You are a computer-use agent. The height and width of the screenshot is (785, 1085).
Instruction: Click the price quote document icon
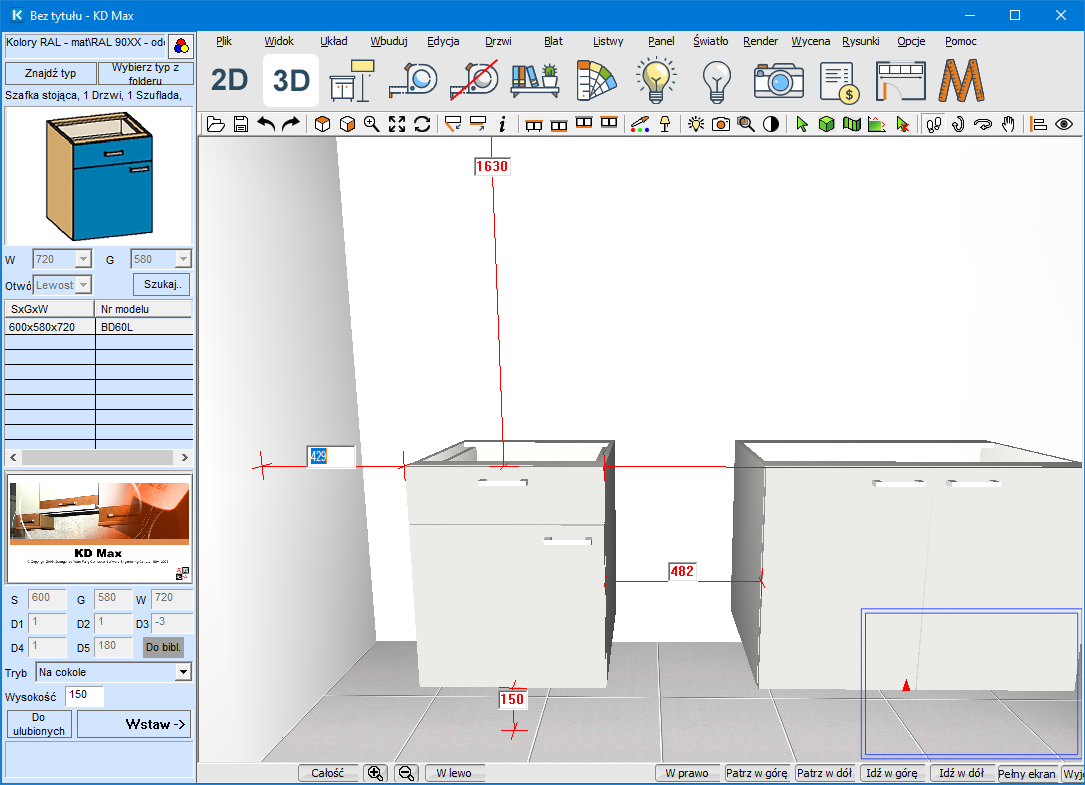click(x=840, y=81)
